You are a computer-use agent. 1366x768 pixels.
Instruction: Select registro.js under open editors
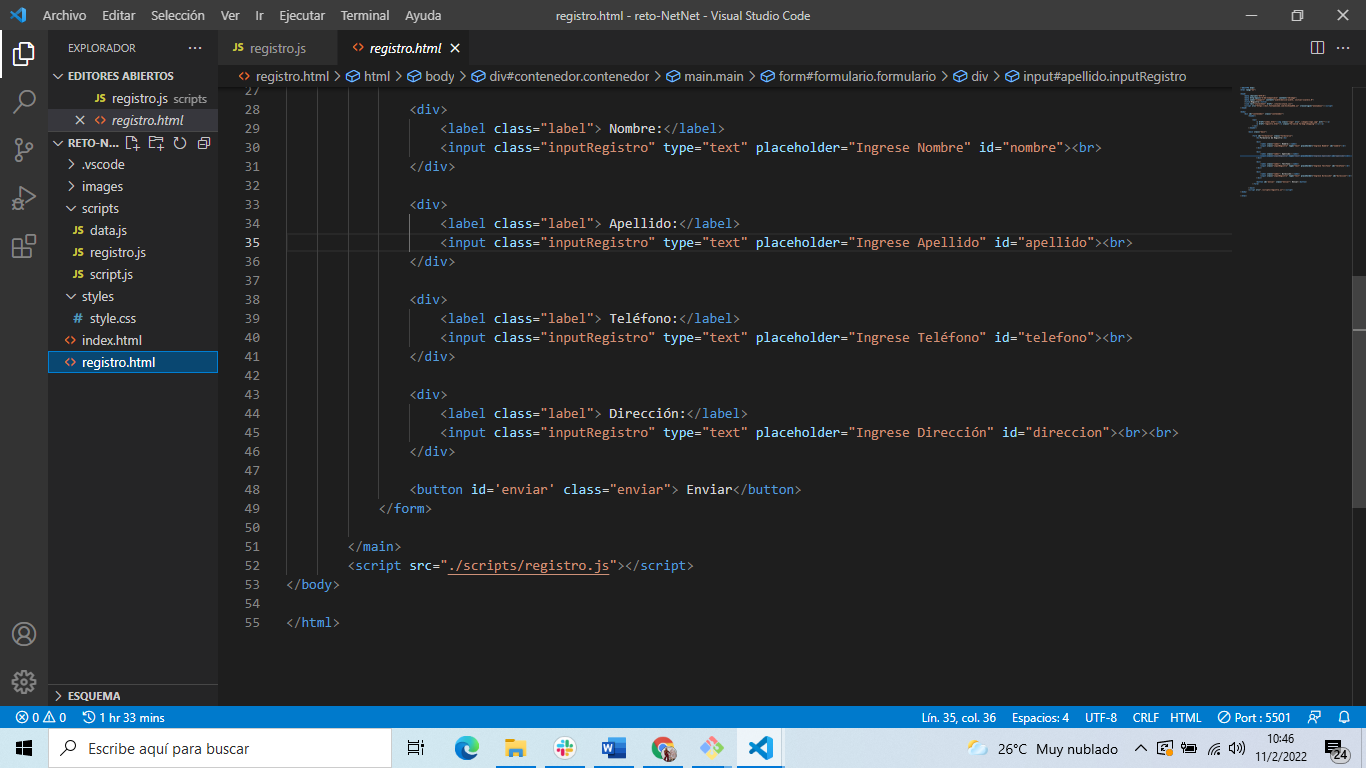click(133, 98)
